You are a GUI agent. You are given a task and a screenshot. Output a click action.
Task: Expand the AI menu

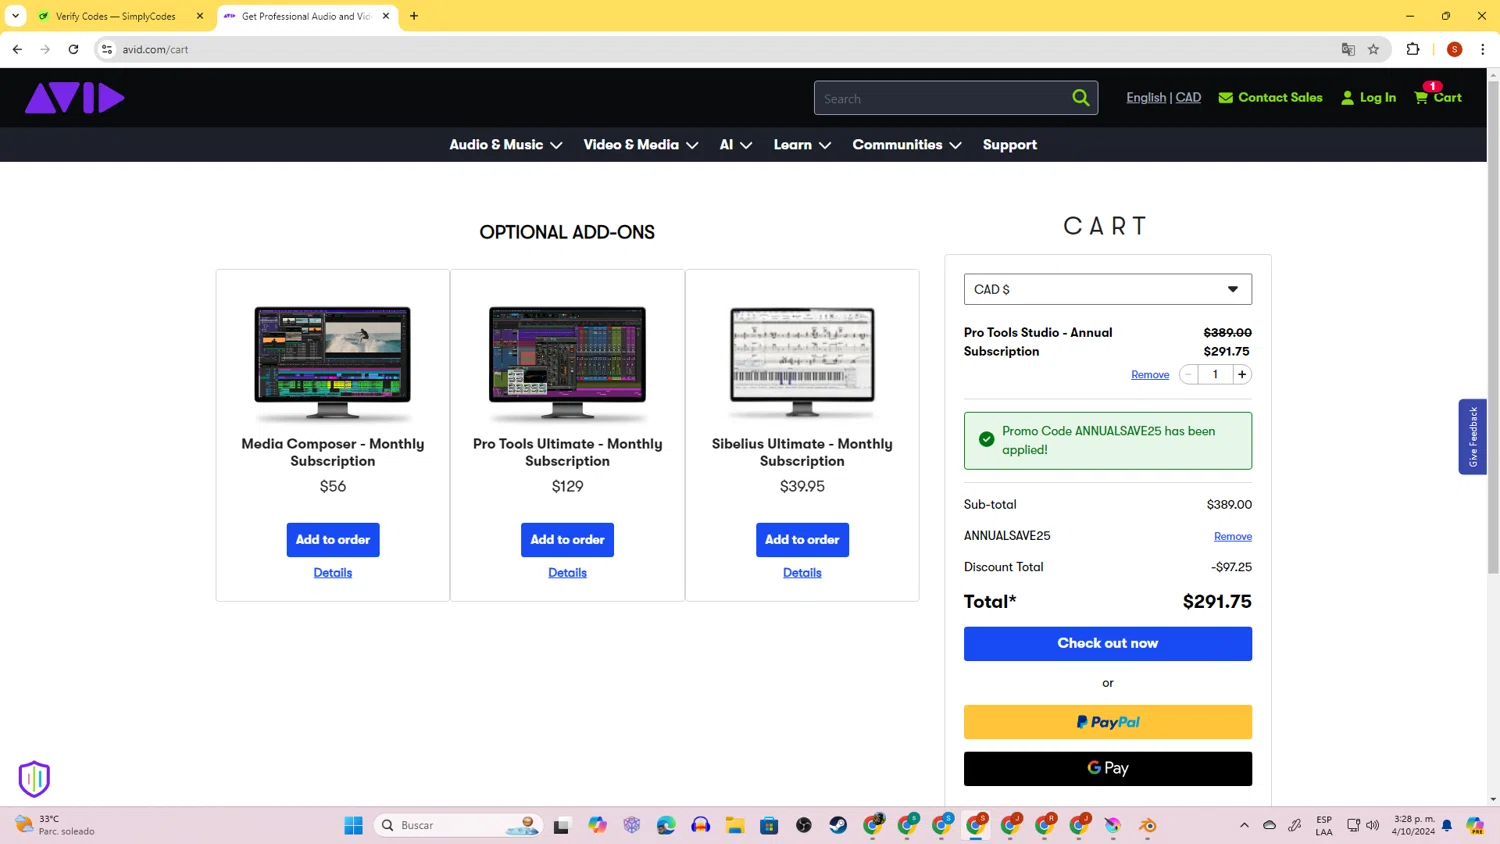[x=735, y=145]
